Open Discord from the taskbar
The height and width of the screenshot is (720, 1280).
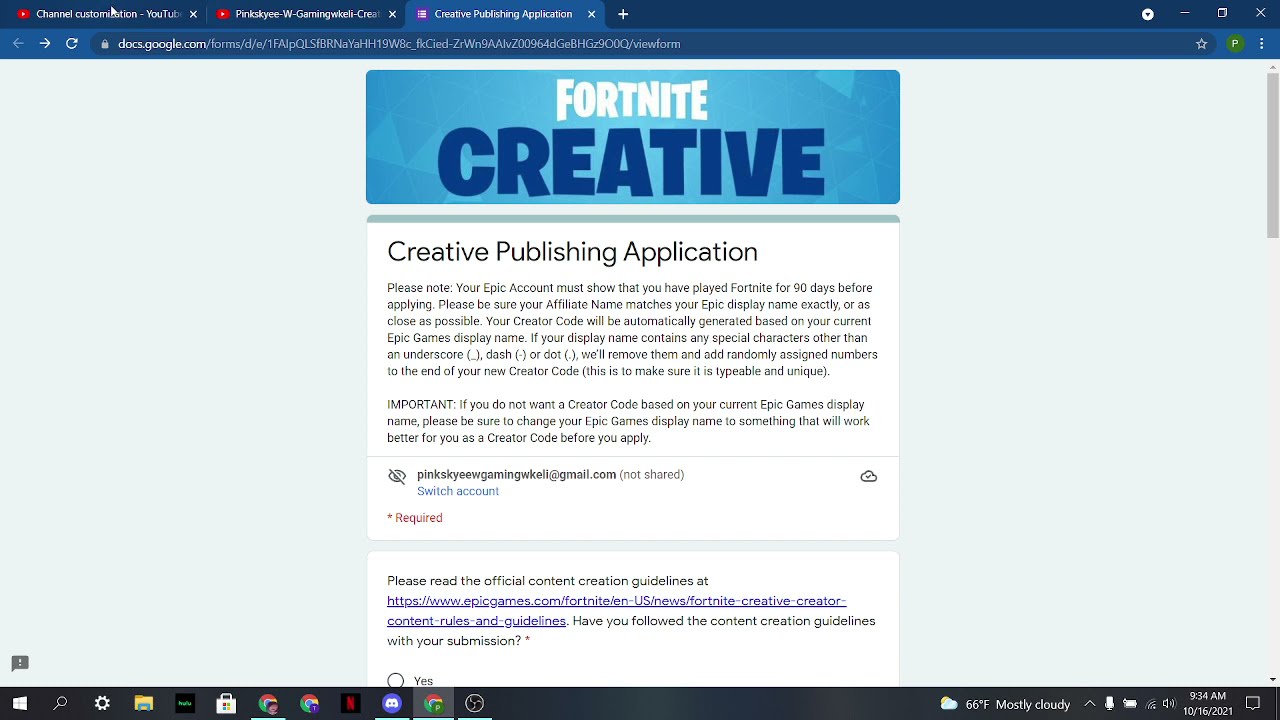(x=392, y=704)
